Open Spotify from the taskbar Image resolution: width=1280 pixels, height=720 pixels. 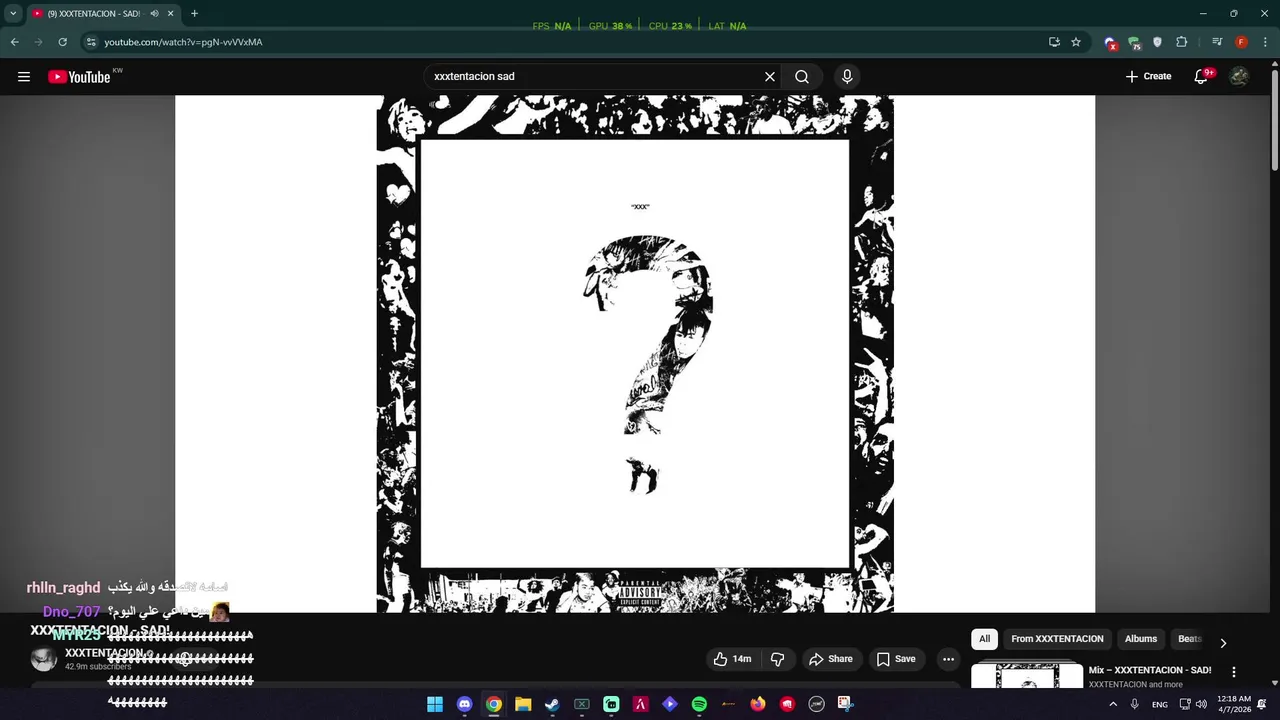(699, 704)
